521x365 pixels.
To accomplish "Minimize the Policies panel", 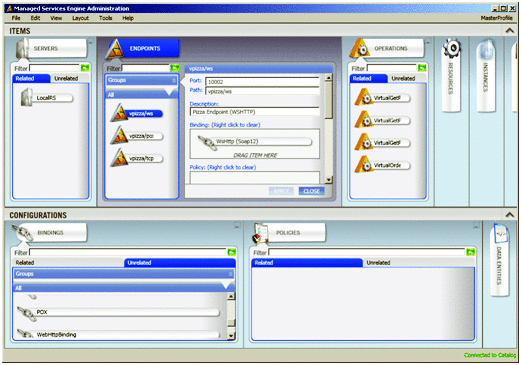I will click(476, 226).
